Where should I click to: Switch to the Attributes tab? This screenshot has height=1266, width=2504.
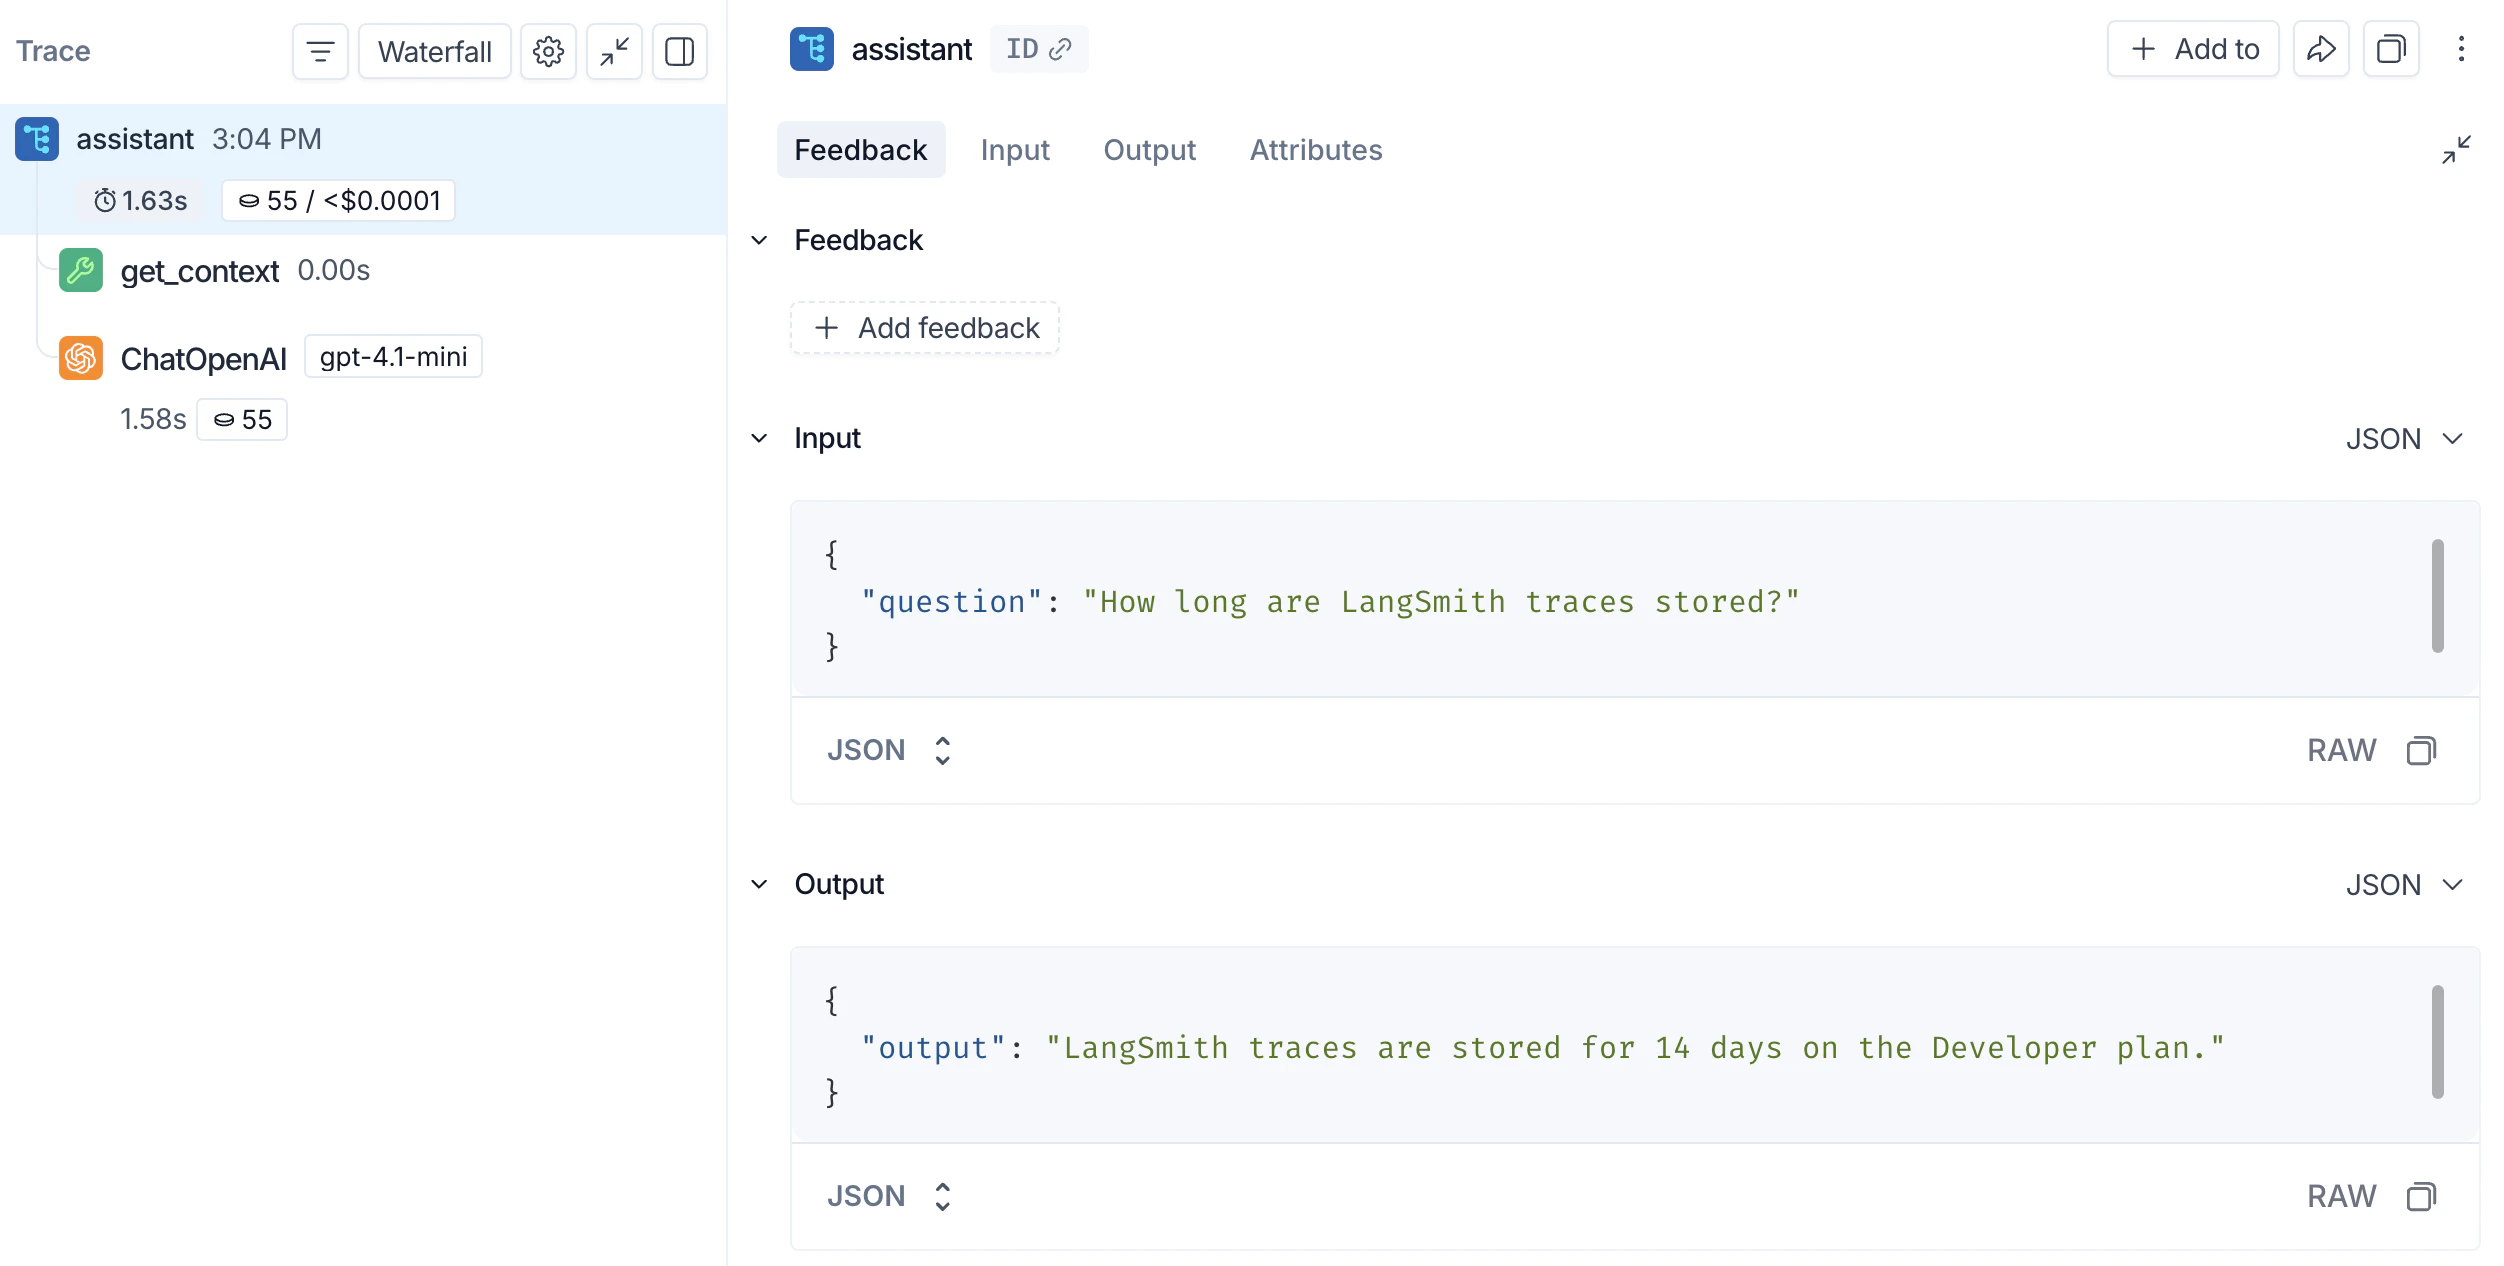pyautogui.click(x=1315, y=150)
